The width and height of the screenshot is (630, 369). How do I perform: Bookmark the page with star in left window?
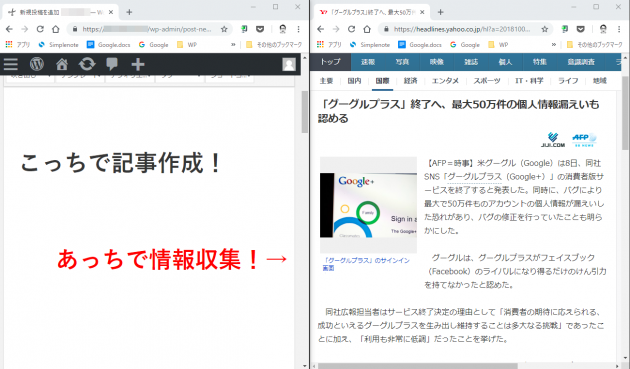click(x=224, y=29)
